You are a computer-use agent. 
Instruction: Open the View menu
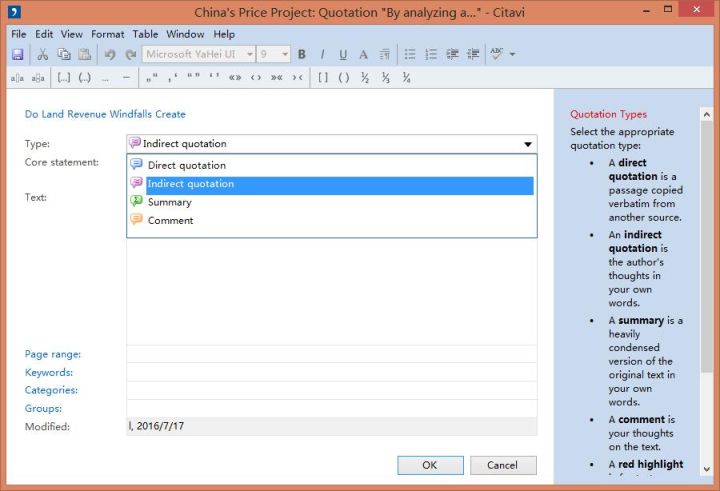coord(72,34)
